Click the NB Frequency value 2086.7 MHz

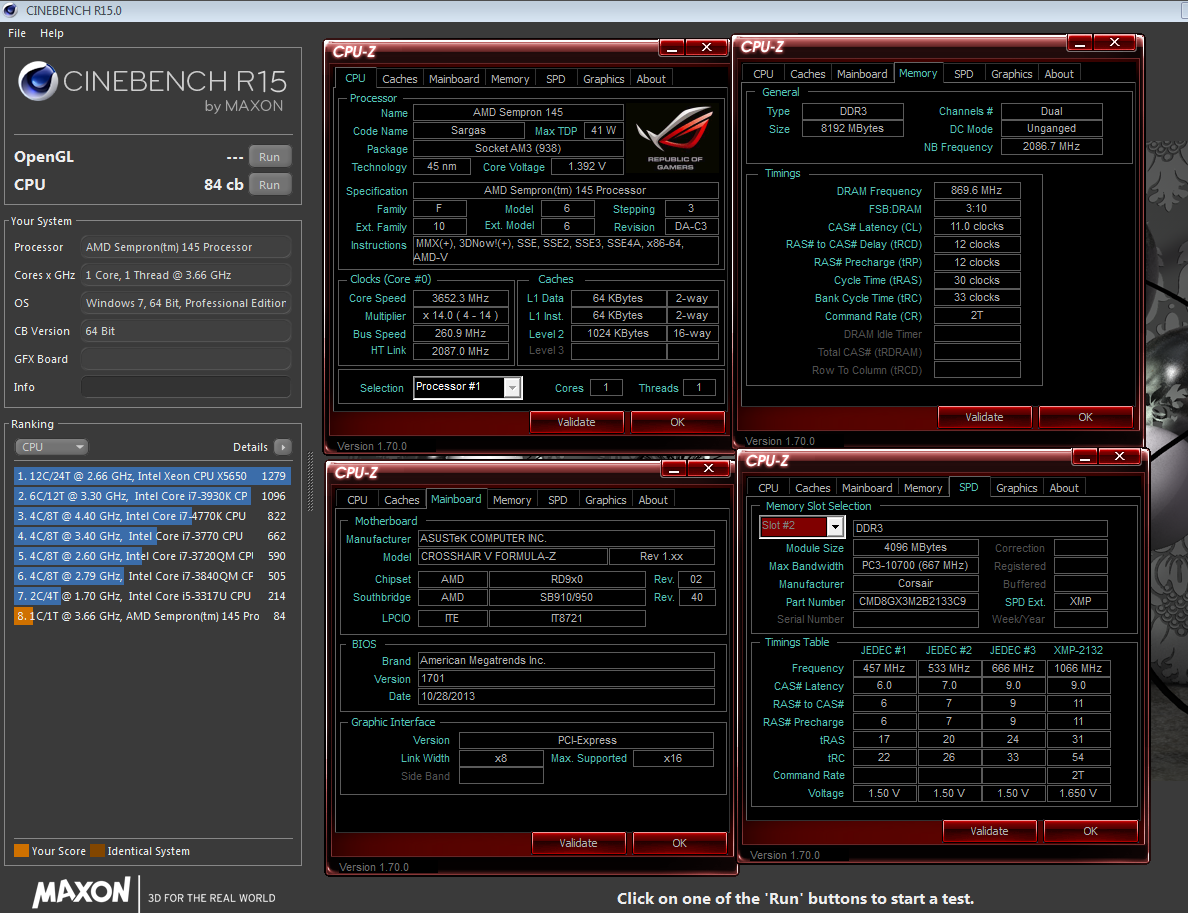coord(1052,147)
